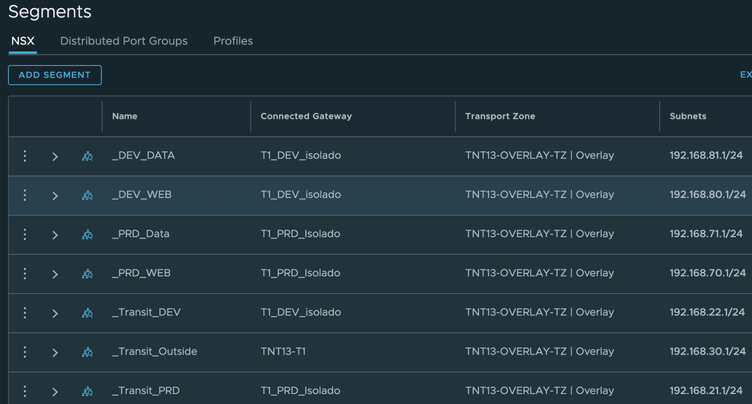Expand the _Transit_DEV segment details
Viewport: 752px width, 404px height.
(55, 312)
